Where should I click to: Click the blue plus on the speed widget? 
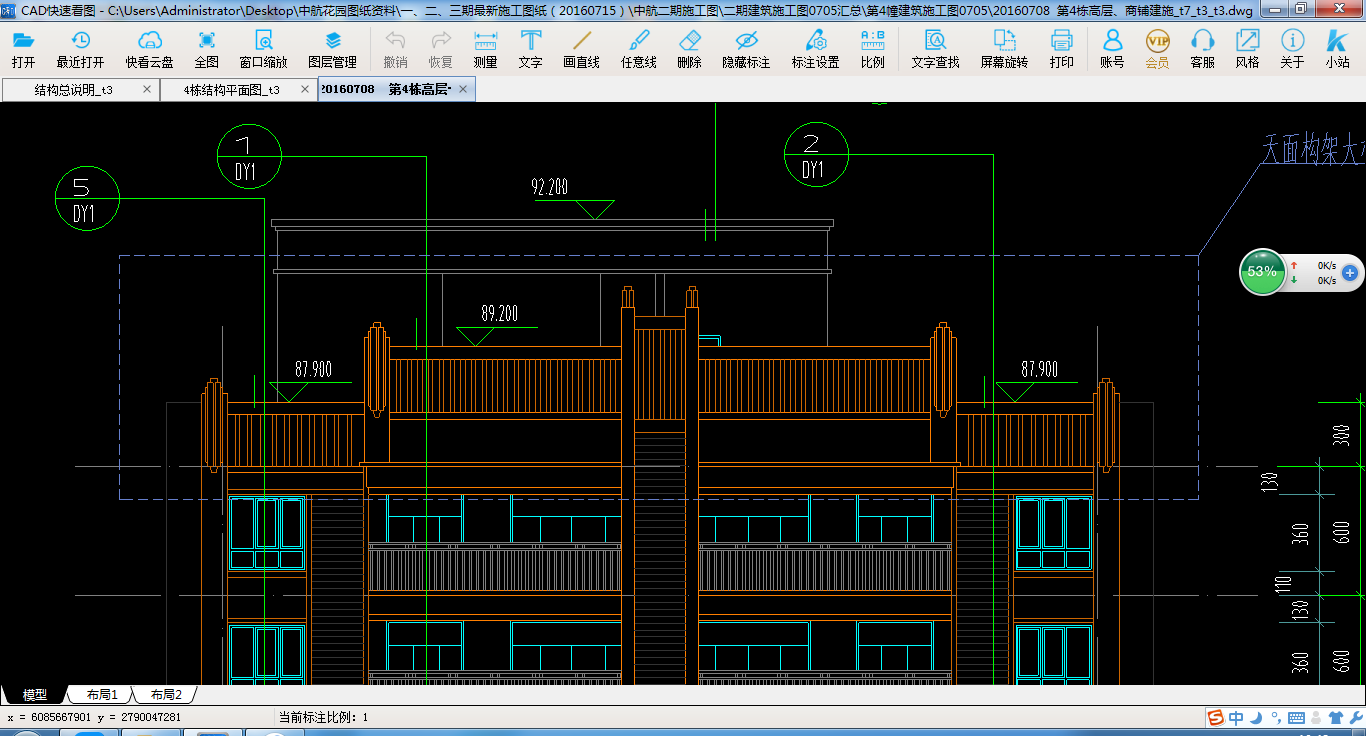[x=1349, y=272]
